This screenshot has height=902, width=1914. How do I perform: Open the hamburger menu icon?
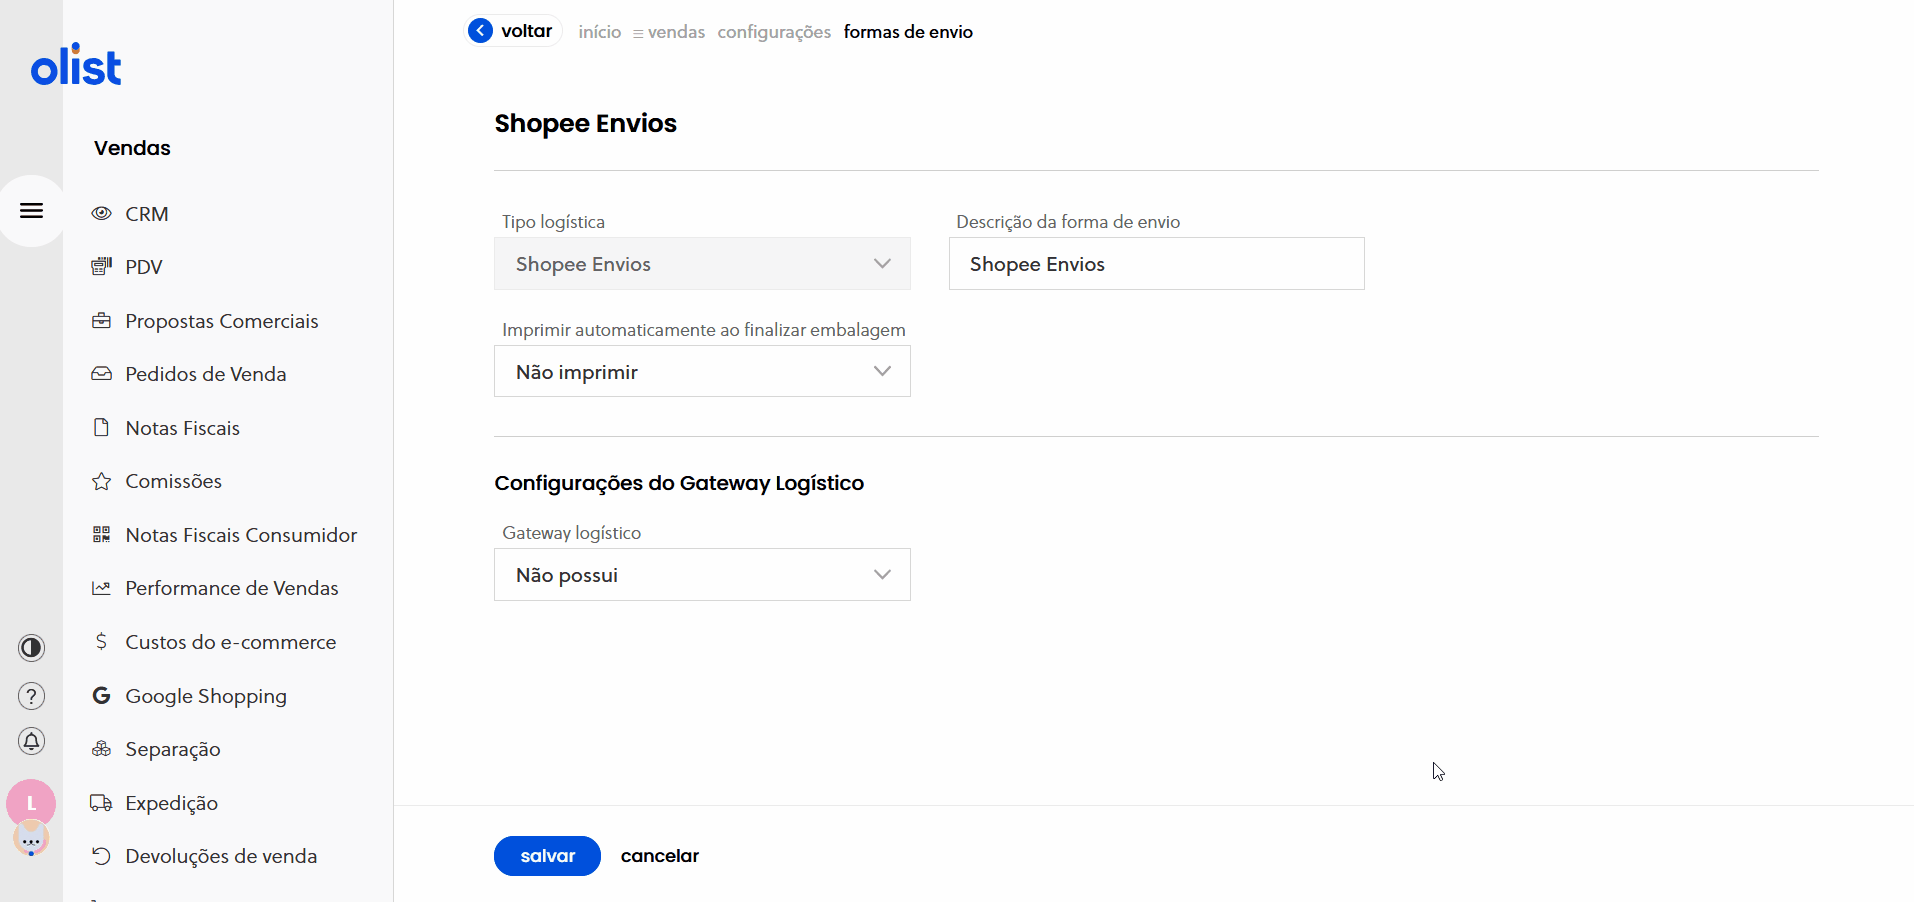(x=32, y=211)
